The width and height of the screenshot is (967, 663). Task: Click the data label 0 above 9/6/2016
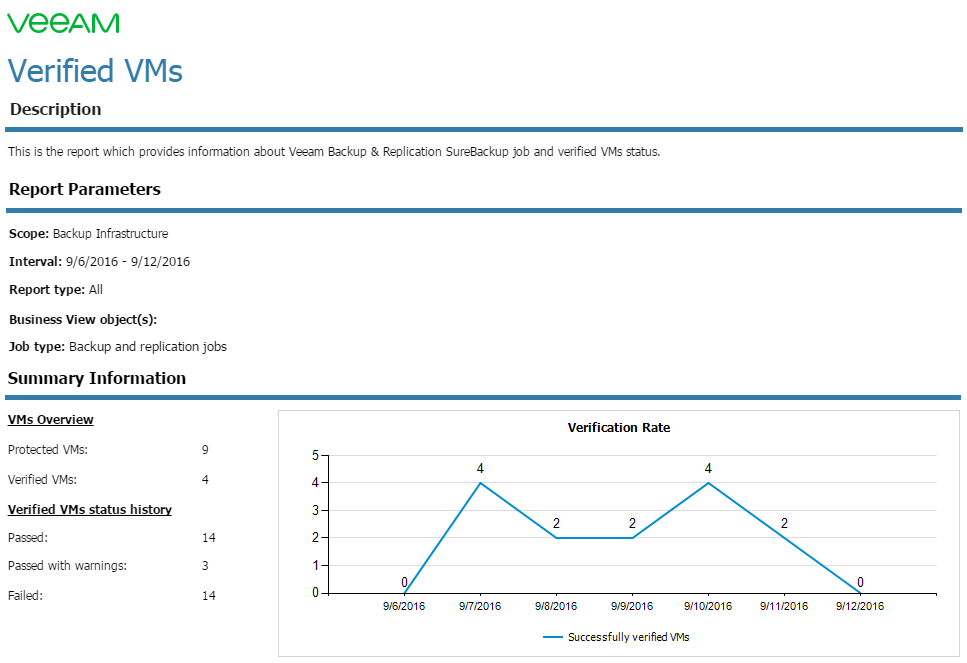[405, 582]
